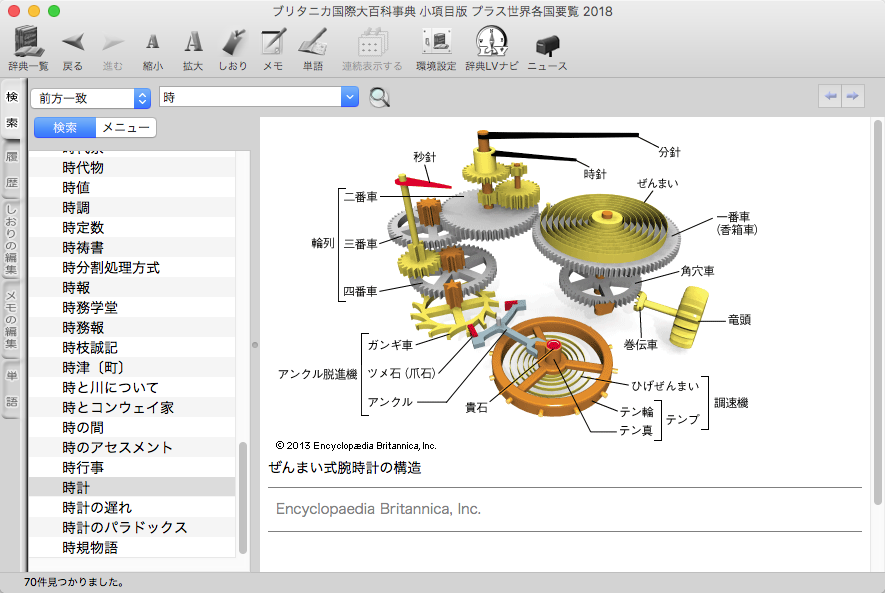Click the Encyclopaedia Britannica, Inc. credit text
This screenshot has height=593, width=885.
click(378, 509)
